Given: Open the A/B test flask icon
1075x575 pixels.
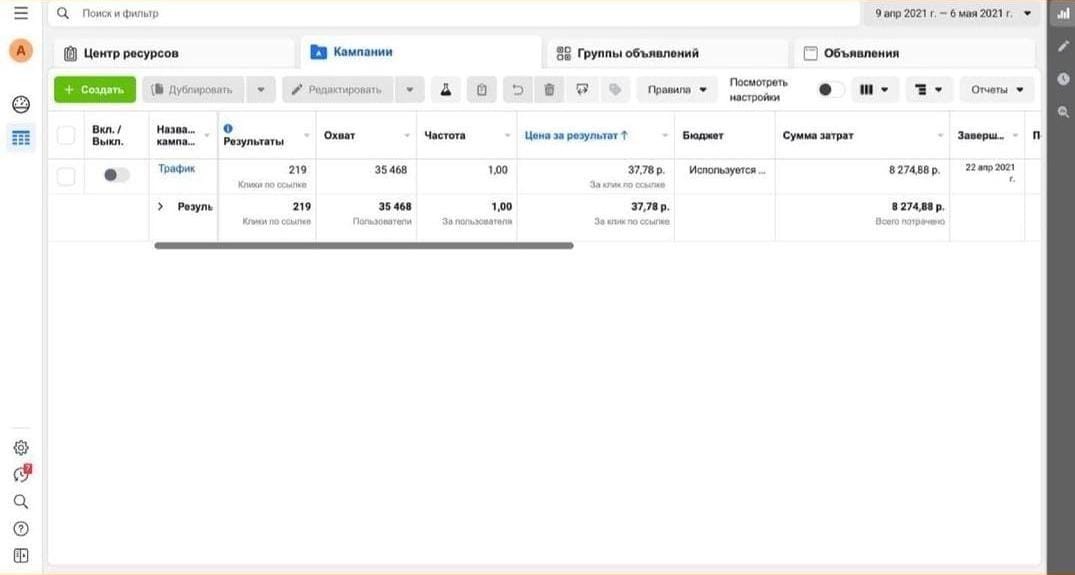Looking at the screenshot, I should 446,90.
